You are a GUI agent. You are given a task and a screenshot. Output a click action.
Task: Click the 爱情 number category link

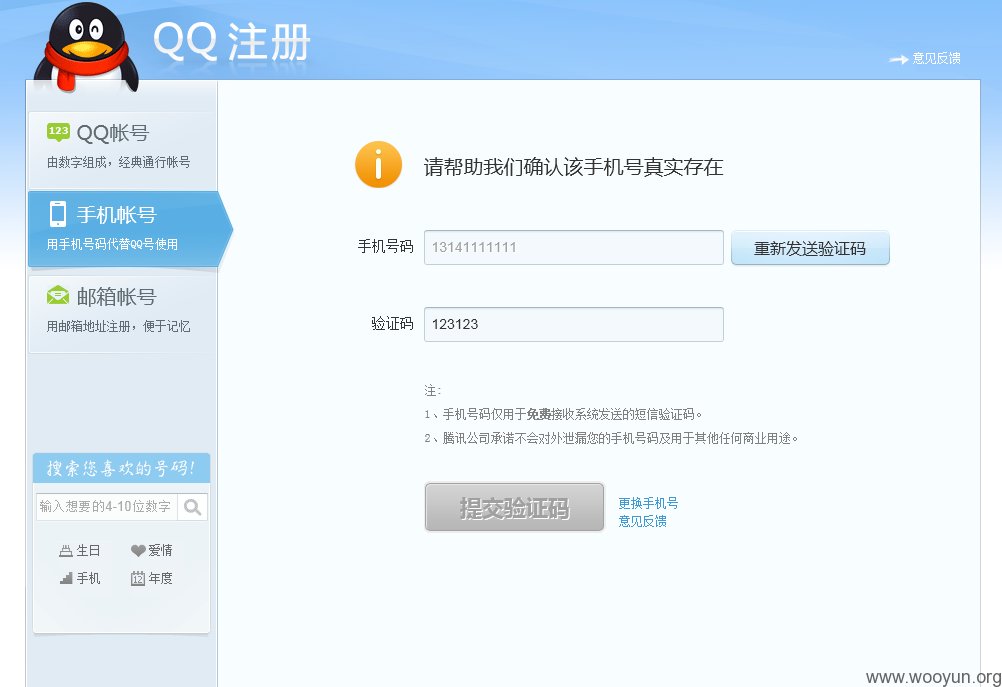point(160,550)
